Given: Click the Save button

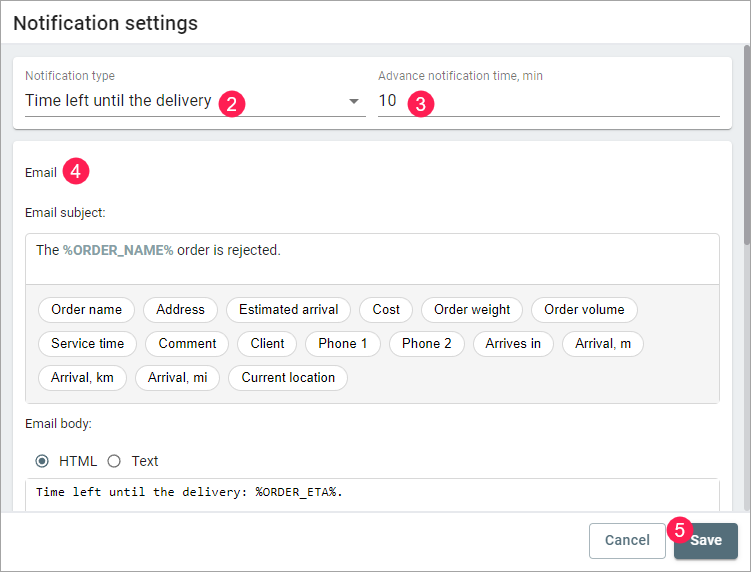Looking at the screenshot, I should pos(706,540).
